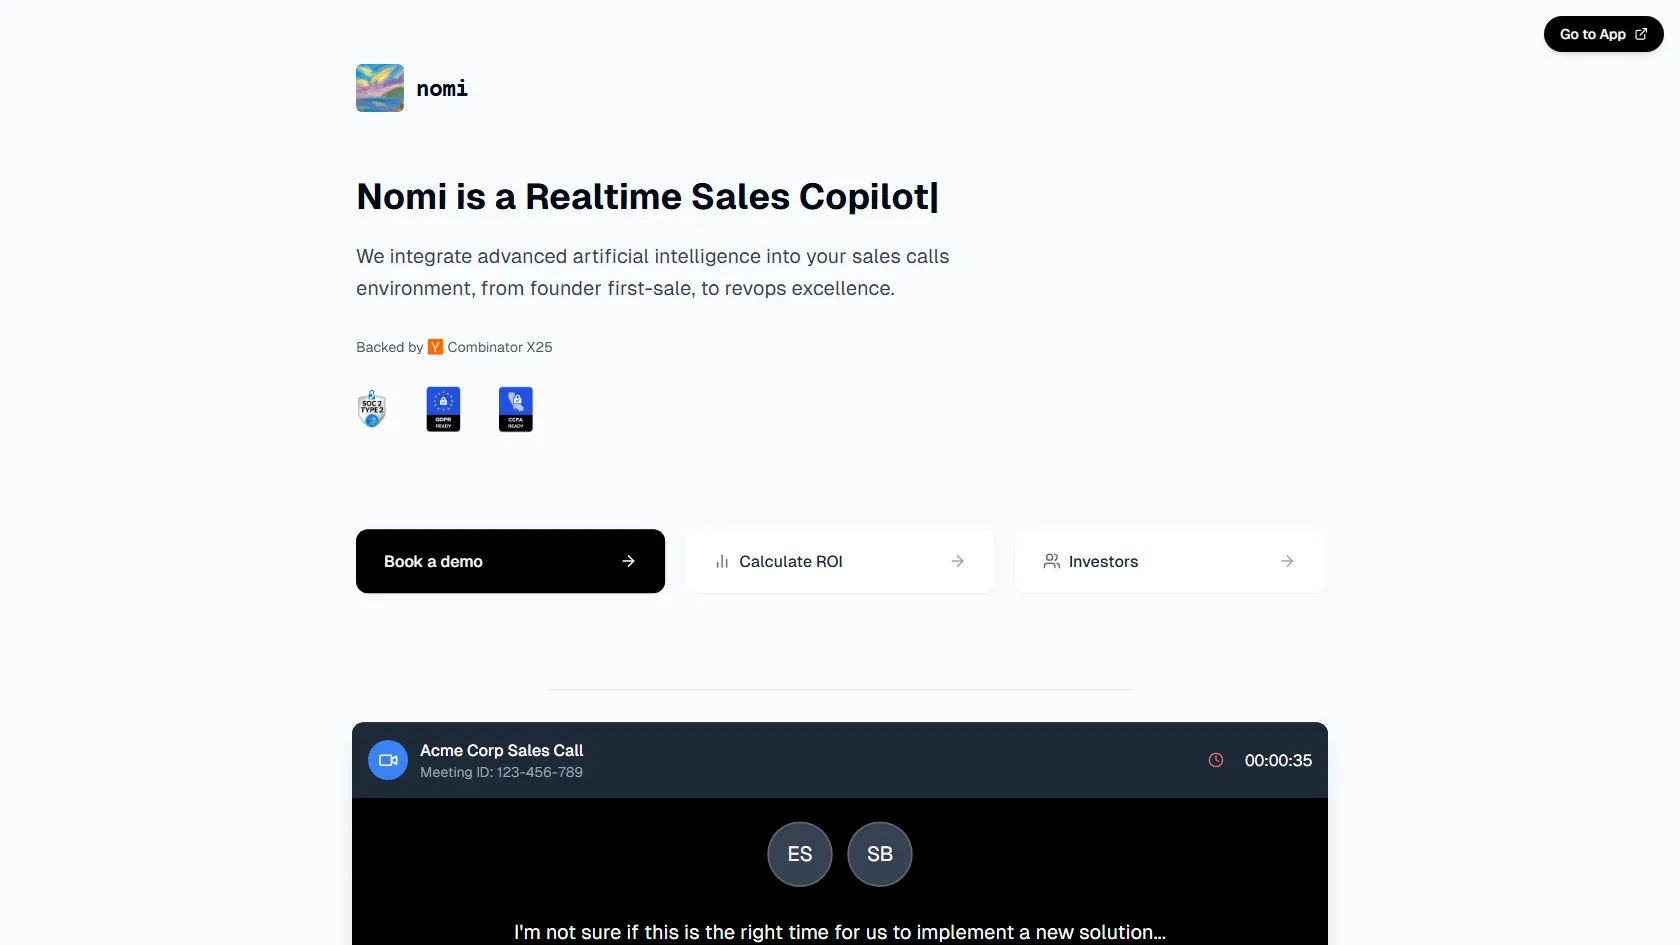Select the ES participant avatar
The image size is (1680, 945).
tap(800, 854)
